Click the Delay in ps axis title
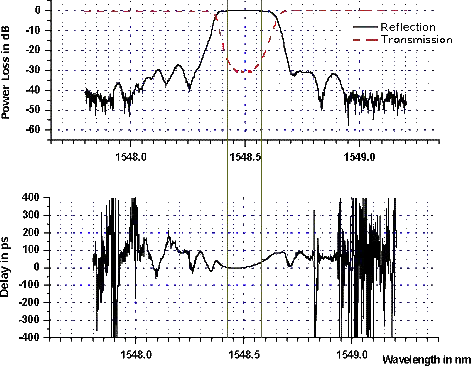Screen dimensions: 471x366 [5, 267]
